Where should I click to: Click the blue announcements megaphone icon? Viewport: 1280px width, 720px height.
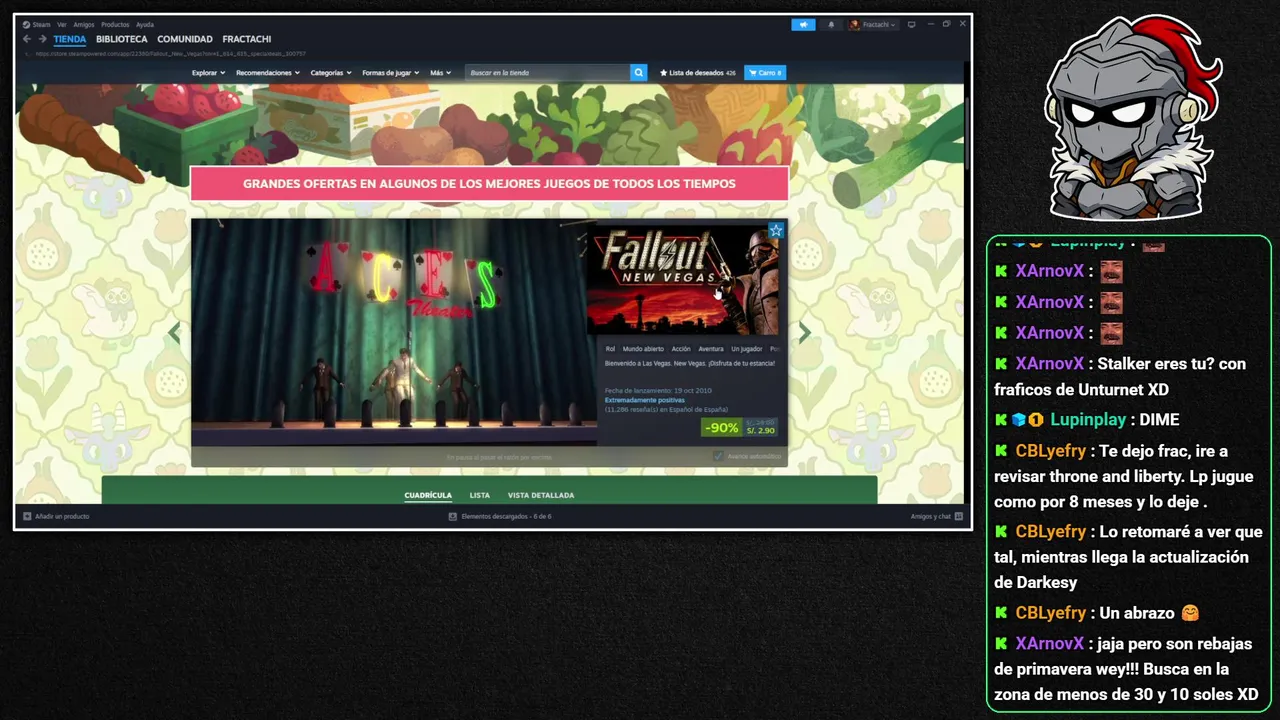pos(803,25)
